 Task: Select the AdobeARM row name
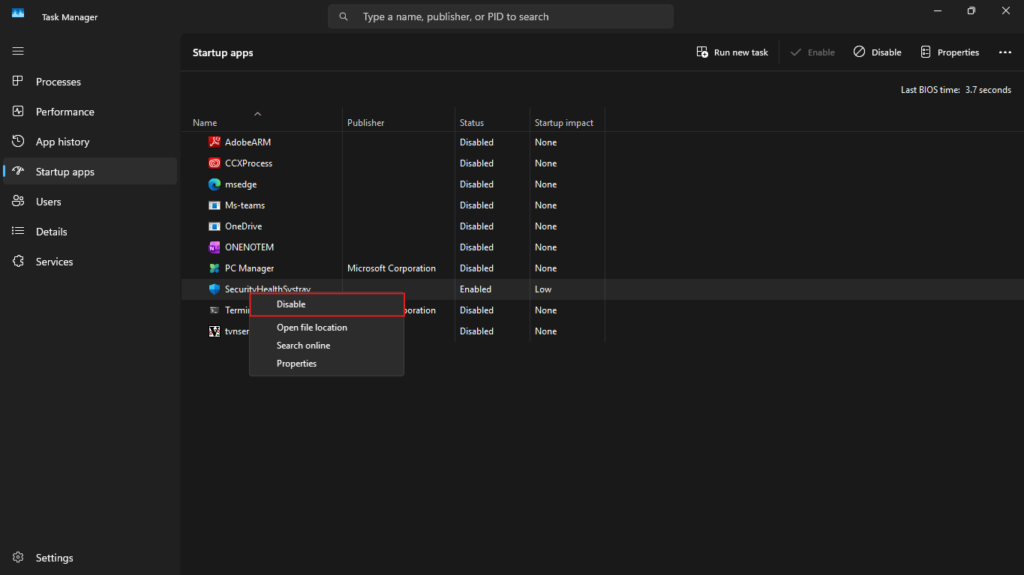pyautogui.click(x=248, y=142)
